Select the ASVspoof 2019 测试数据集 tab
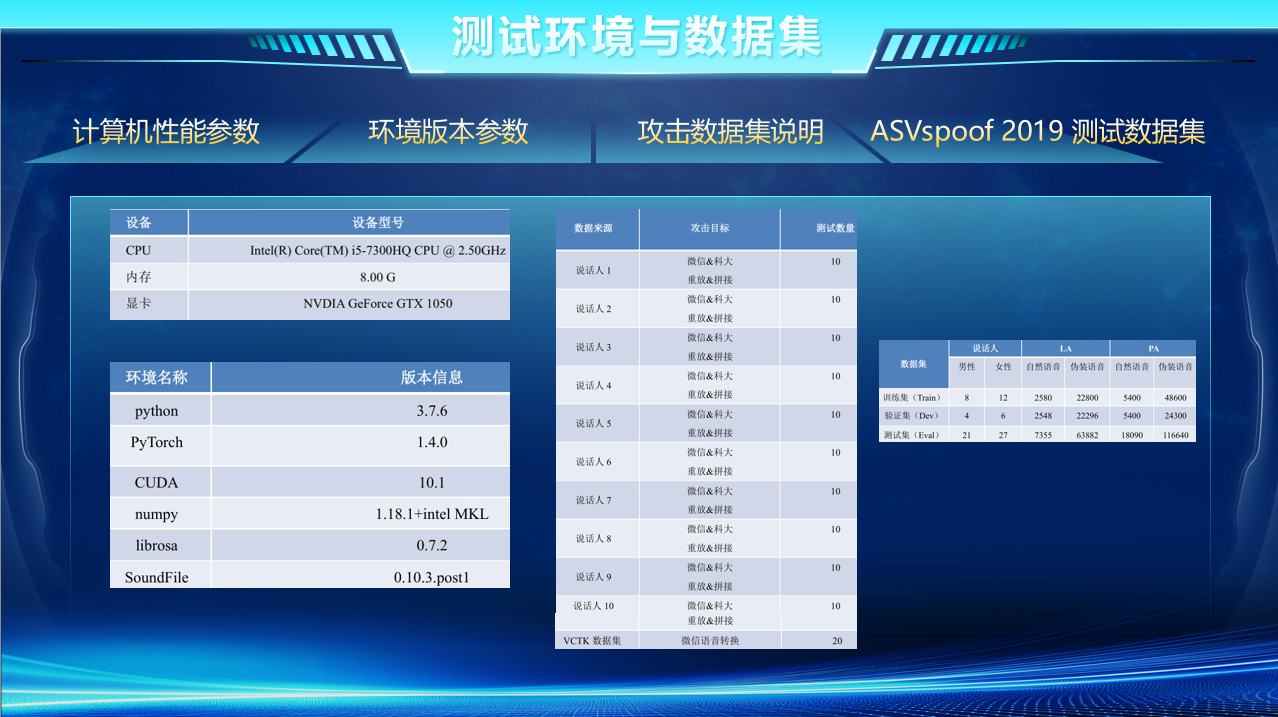Viewport: 1278px width, 717px height. [x=1037, y=131]
